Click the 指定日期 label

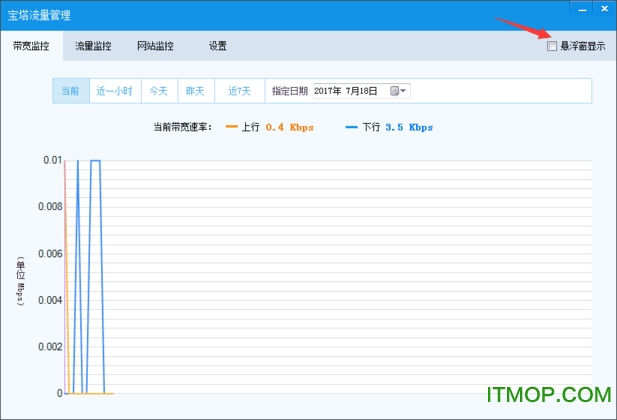click(290, 91)
